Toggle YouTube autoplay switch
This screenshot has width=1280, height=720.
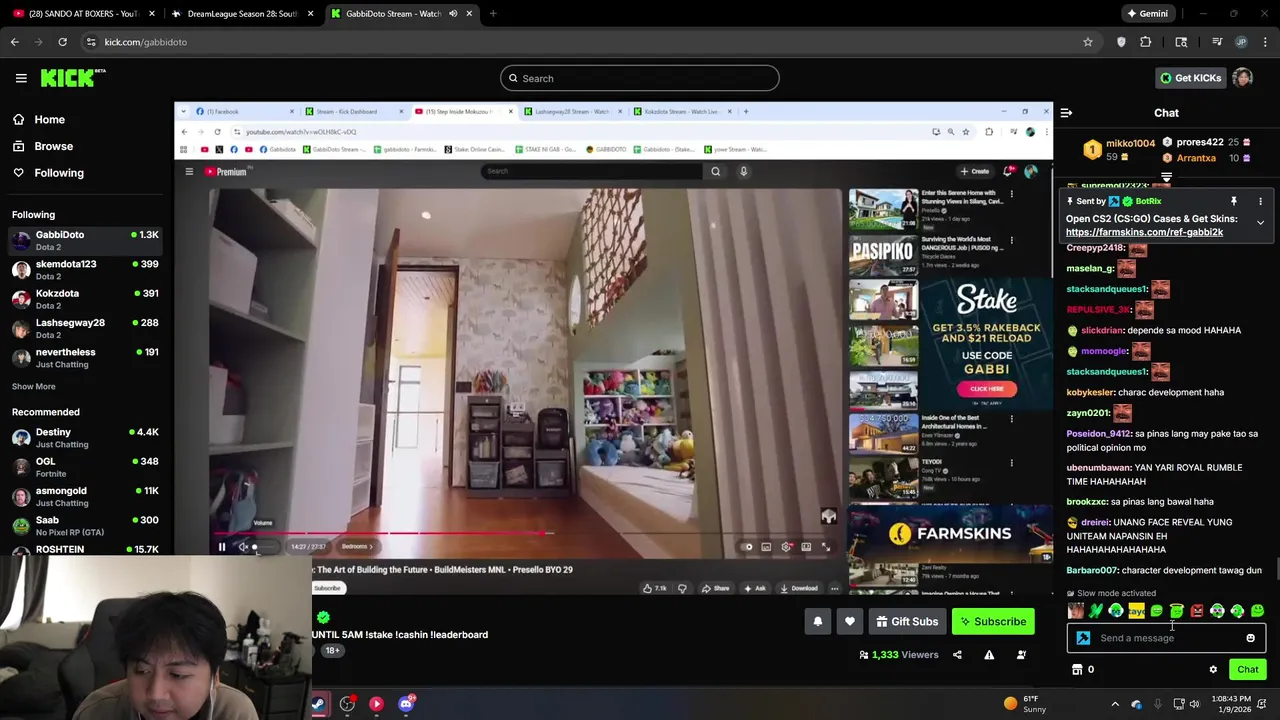pyautogui.click(x=747, y=547)
